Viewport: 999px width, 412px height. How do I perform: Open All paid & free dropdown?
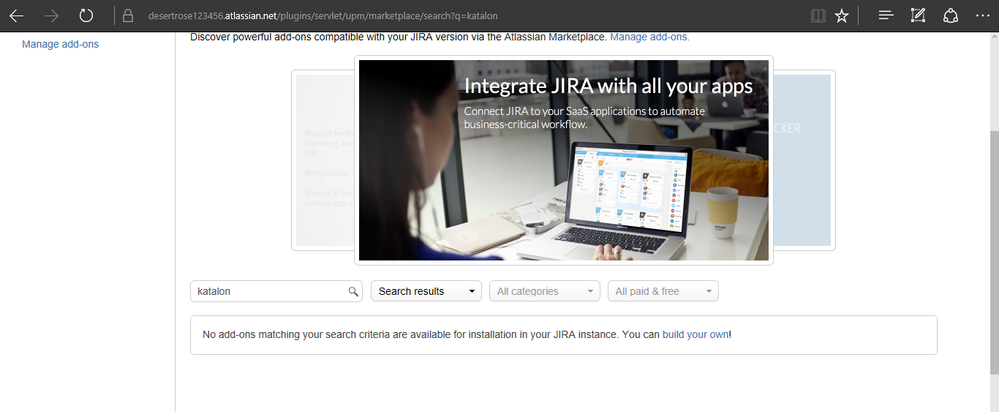(x=663, y=291)
